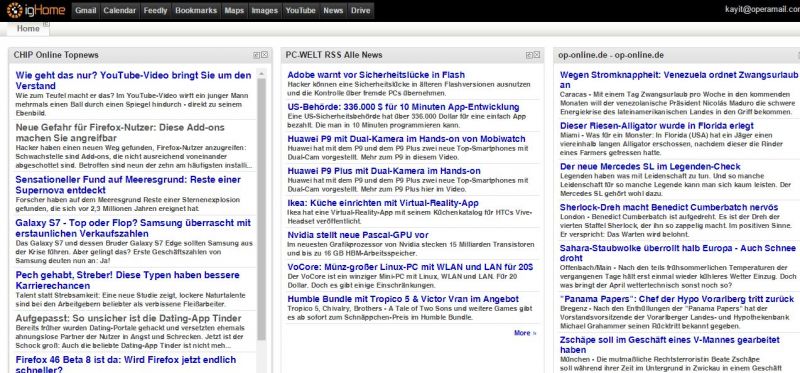Open 'Firefox 46 Beta 8 ist da' headline
800x373 pixels.
pos(126,364)
